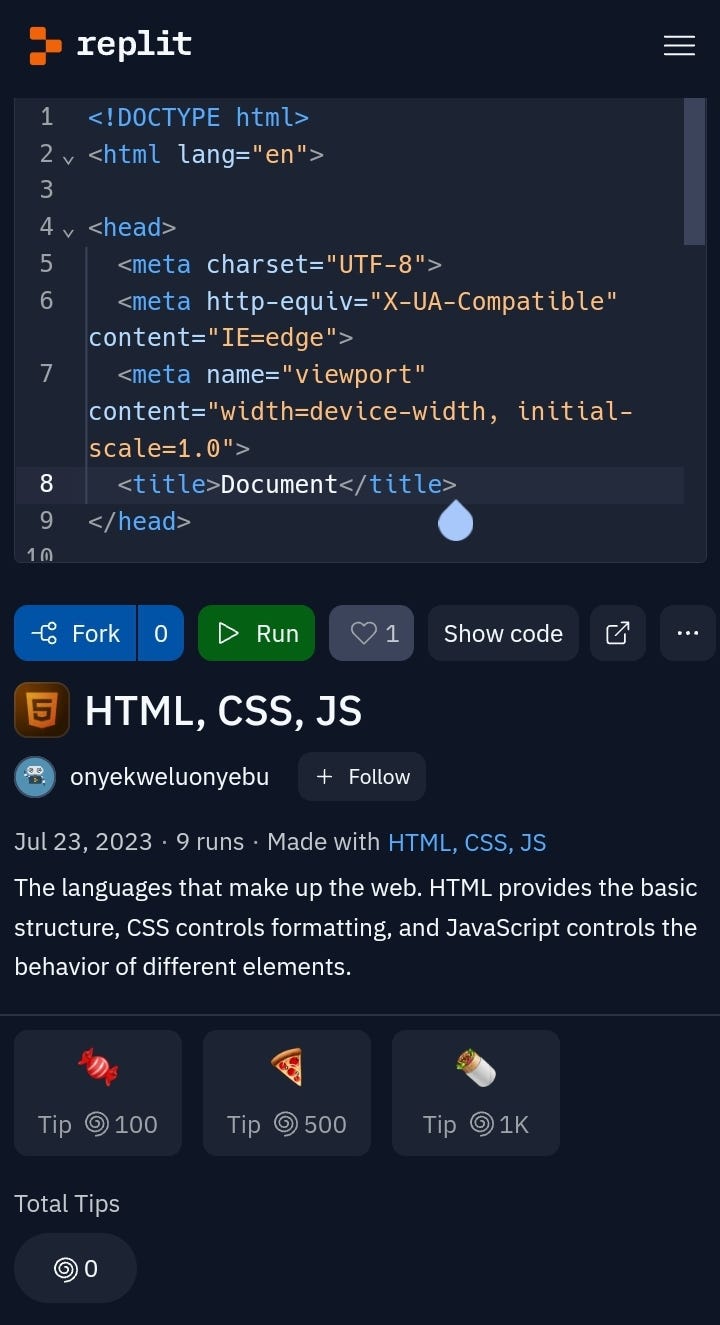Click the cyclone icon in Total Tips
Viewport: 720px width, 1325px height.
coord(63,1268)
